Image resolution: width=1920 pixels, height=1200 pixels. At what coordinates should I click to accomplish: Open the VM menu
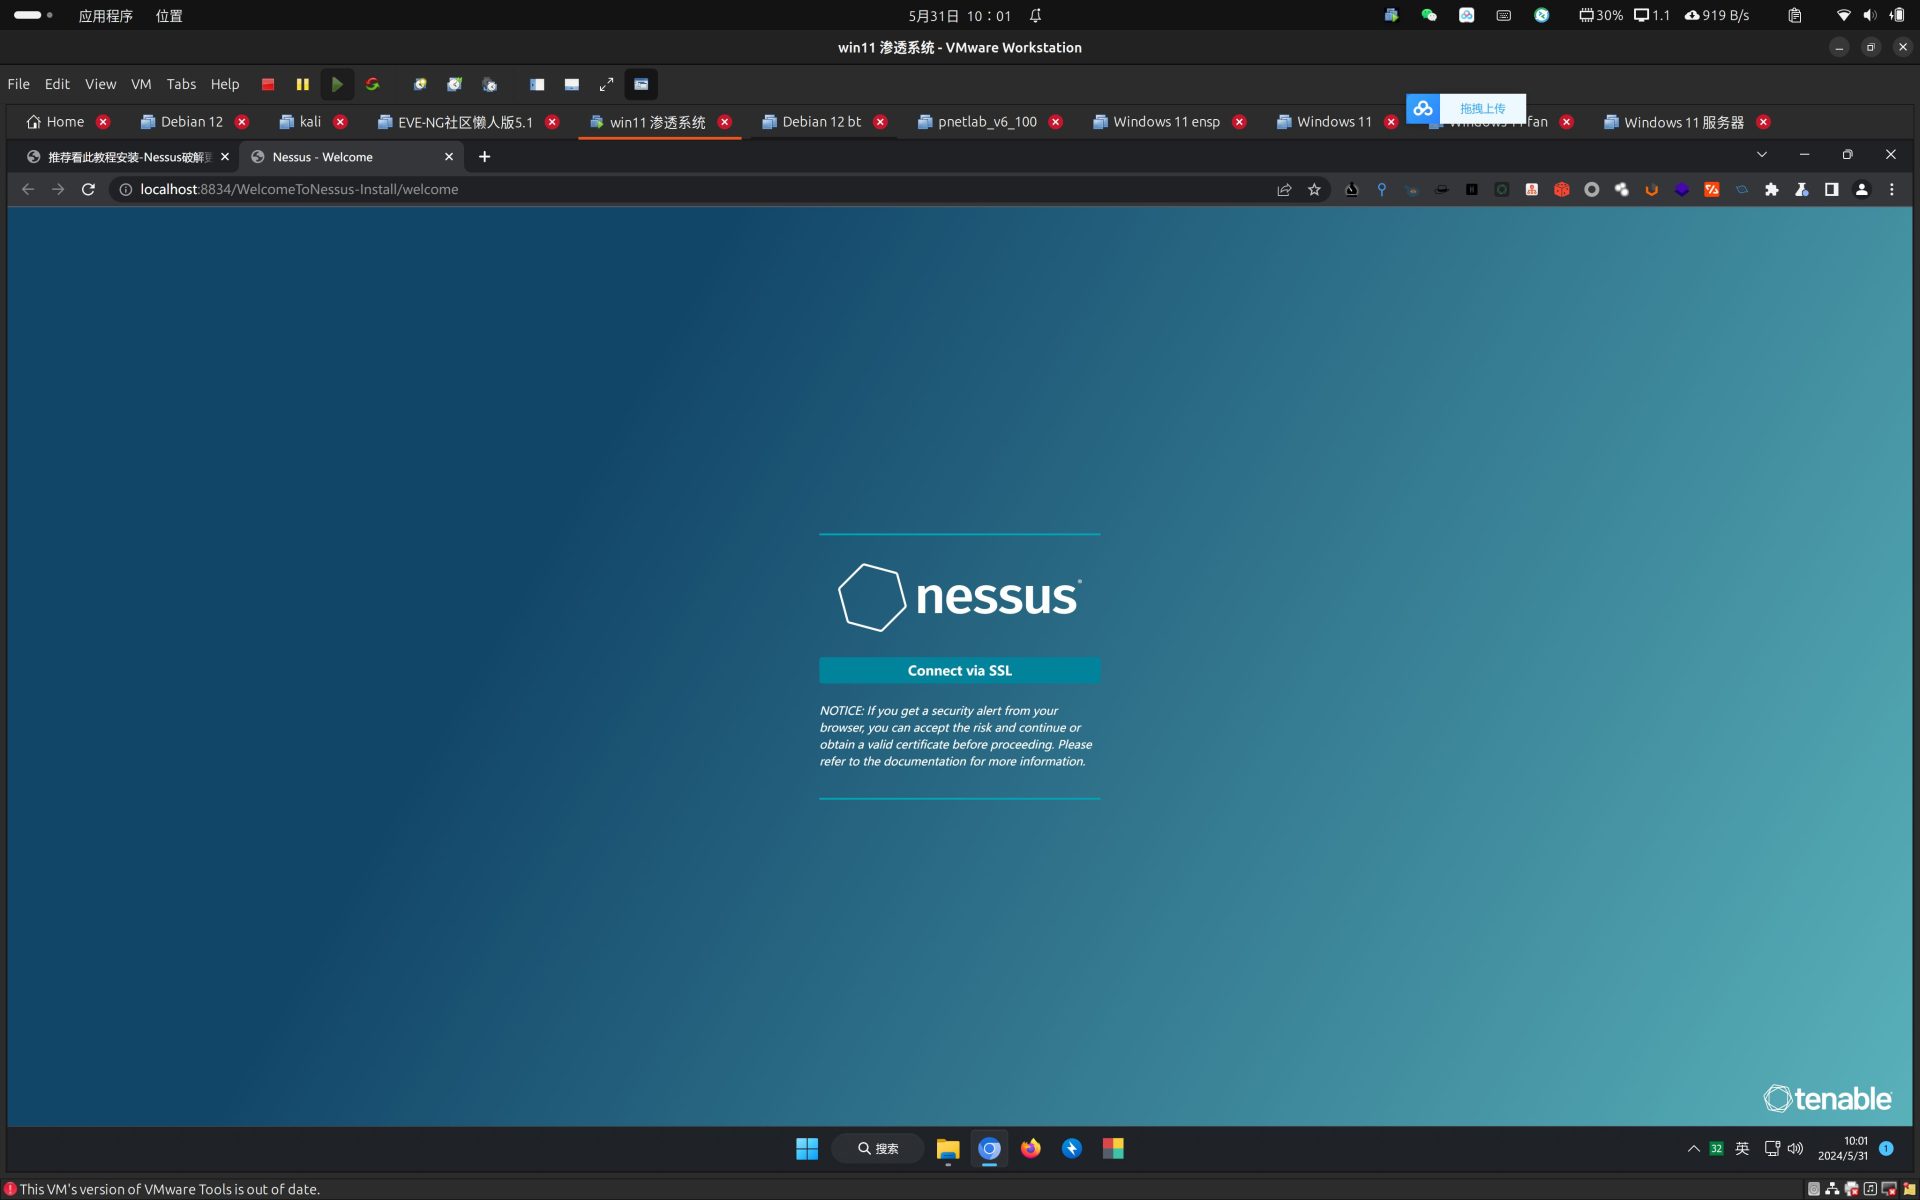[141, 84]
